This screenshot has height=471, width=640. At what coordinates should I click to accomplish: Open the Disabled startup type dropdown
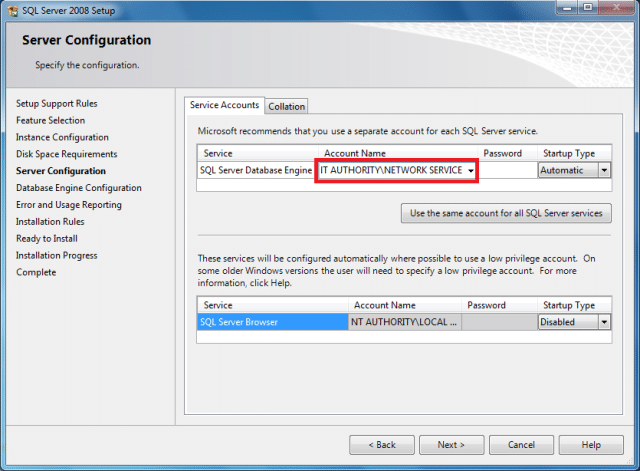pyautogui.click(x=604, y=322)
